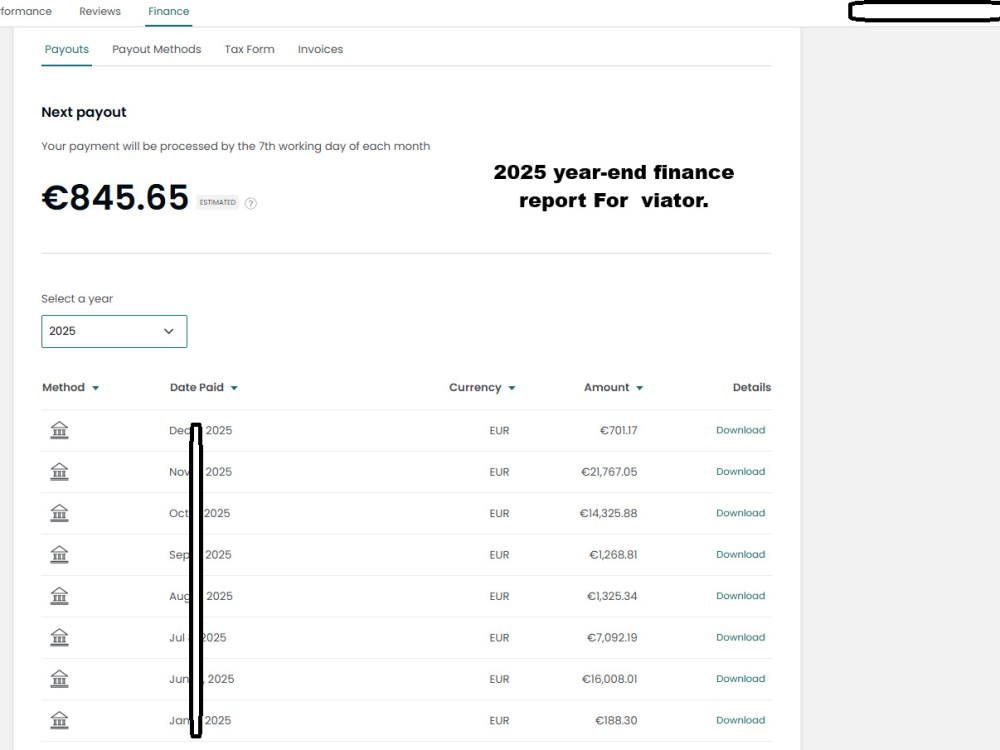Click the bank icon in the €7,092.19 row
This screenshot has width=1000, height=750.
pyautogui.click(x=59, y=638)
